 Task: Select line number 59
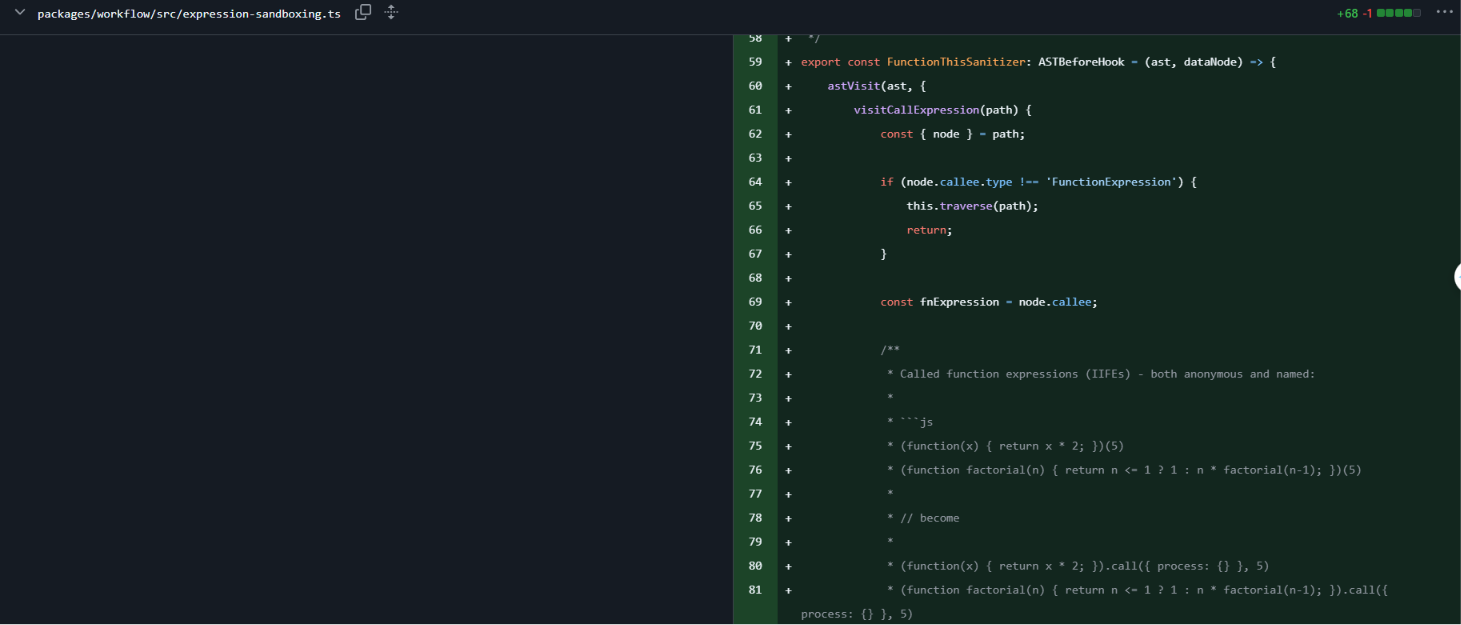(755, 62)
